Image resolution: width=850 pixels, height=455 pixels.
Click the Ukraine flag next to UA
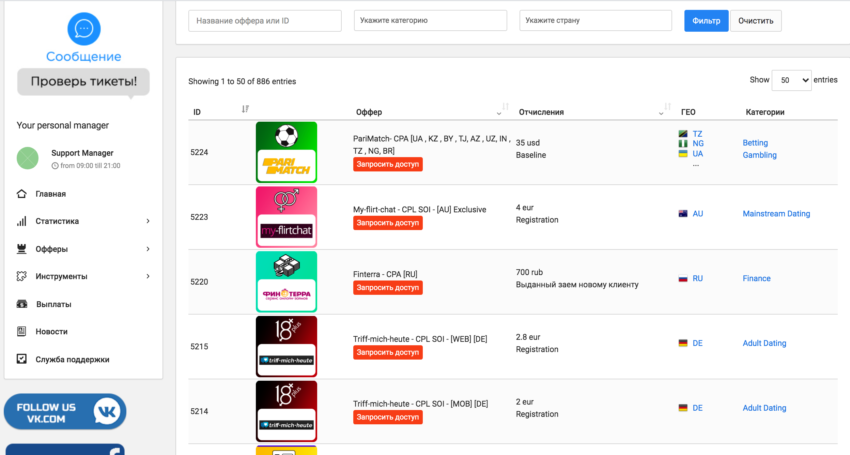683,153
